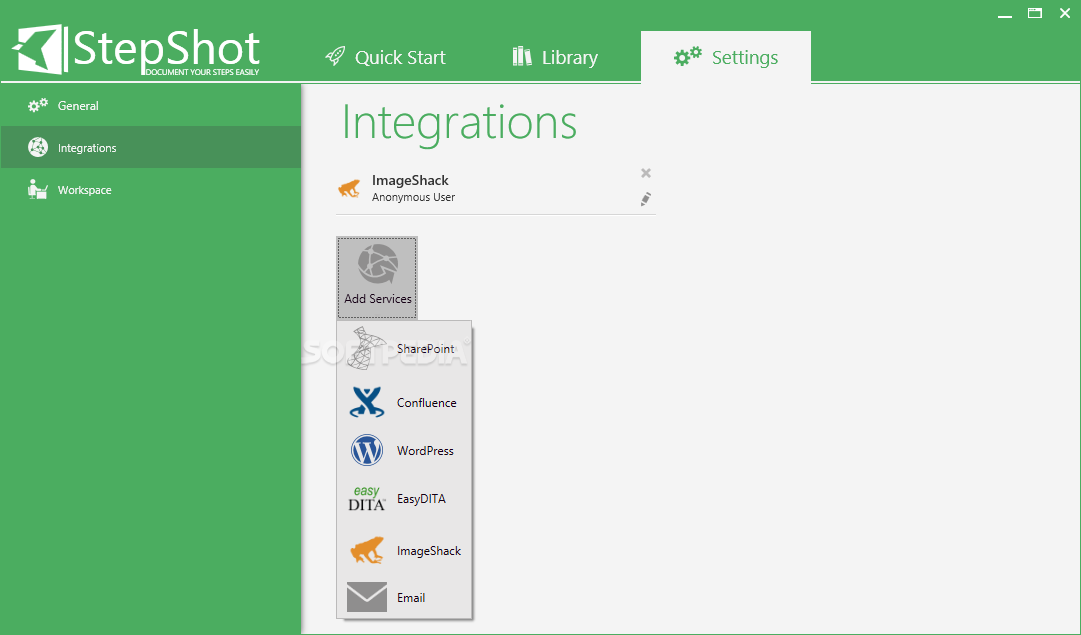The image size is (1081, 635).
Task: Click the WordPress W logo icon
Action: pyautogui.click(x=367, y=451)
